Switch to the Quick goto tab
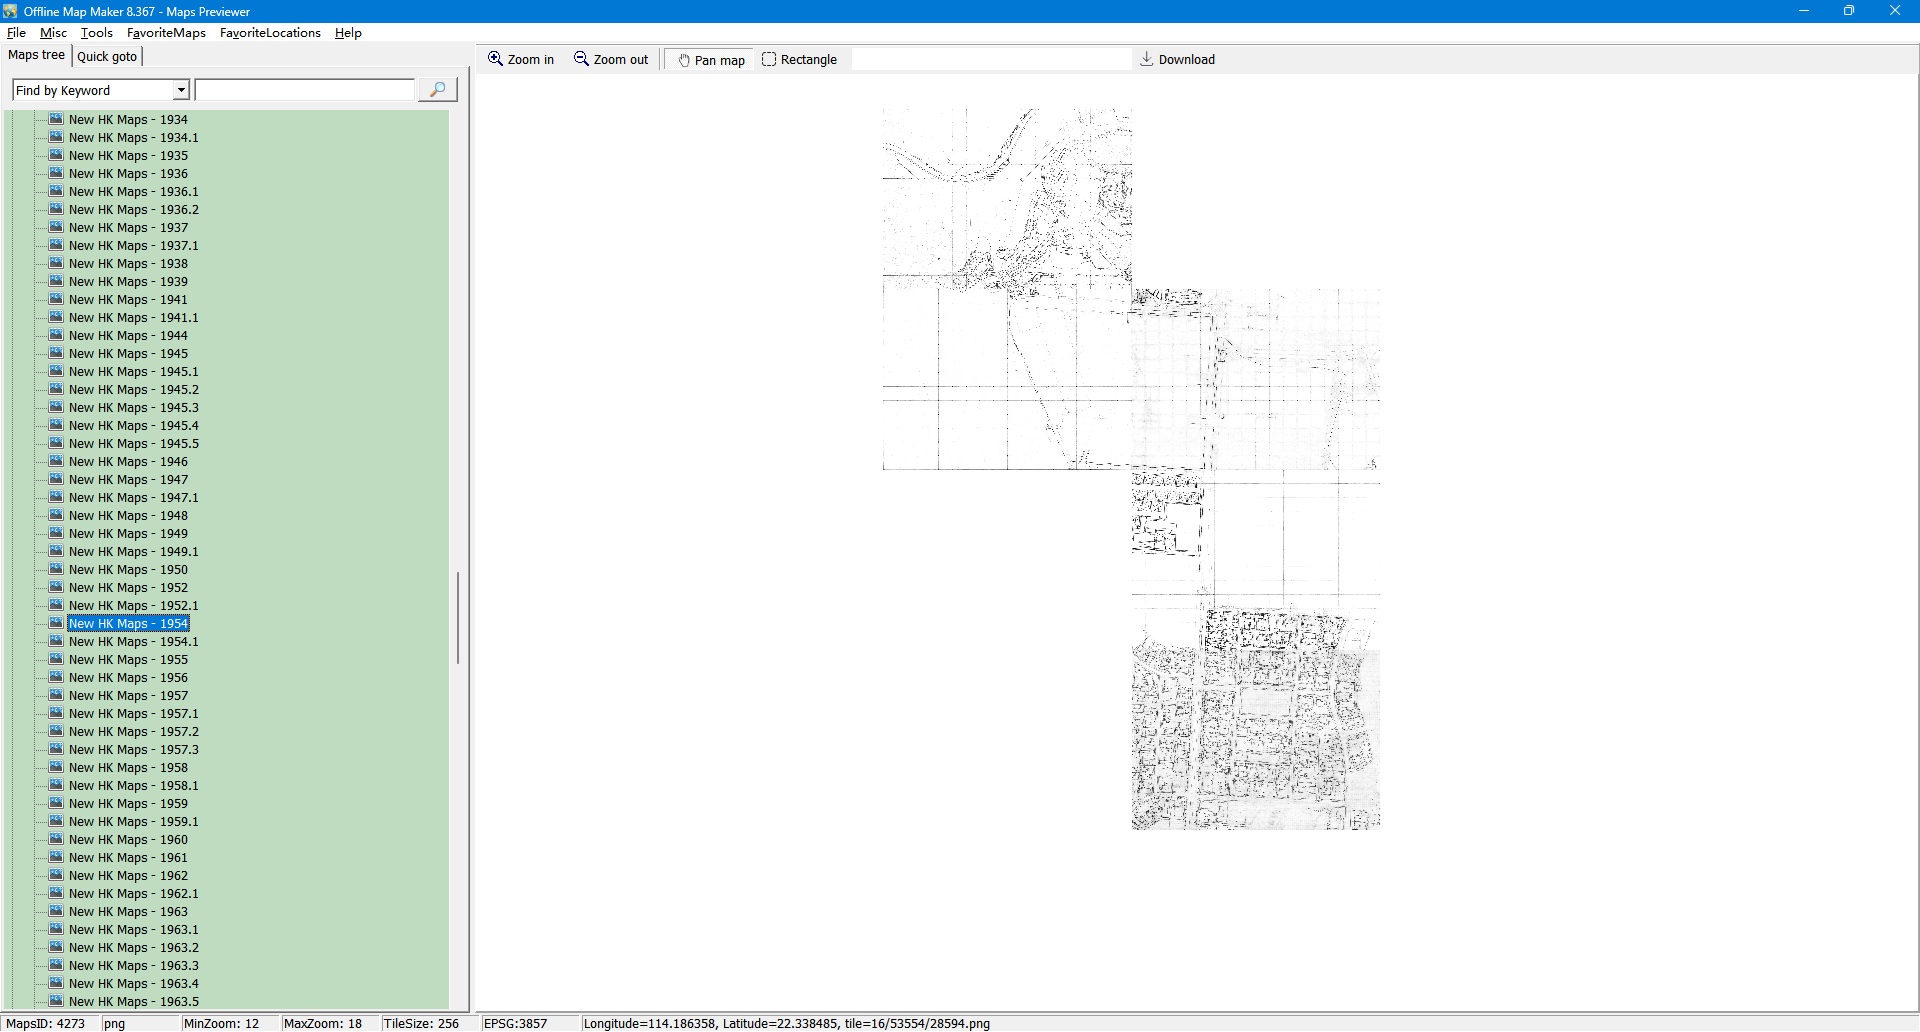 pyautogui.click(x=107, y=57)
